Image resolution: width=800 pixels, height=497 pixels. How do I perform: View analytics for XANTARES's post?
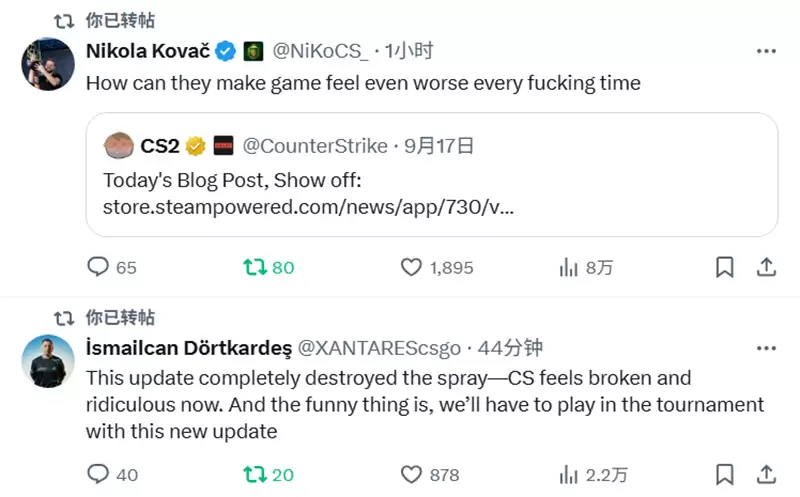(569, 474)
